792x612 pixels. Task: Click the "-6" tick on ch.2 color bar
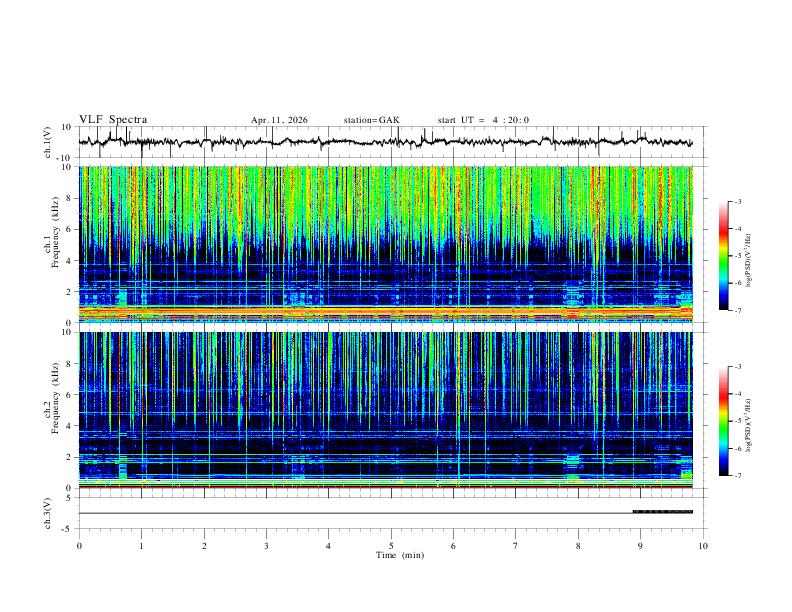click(x=737, y=448)
